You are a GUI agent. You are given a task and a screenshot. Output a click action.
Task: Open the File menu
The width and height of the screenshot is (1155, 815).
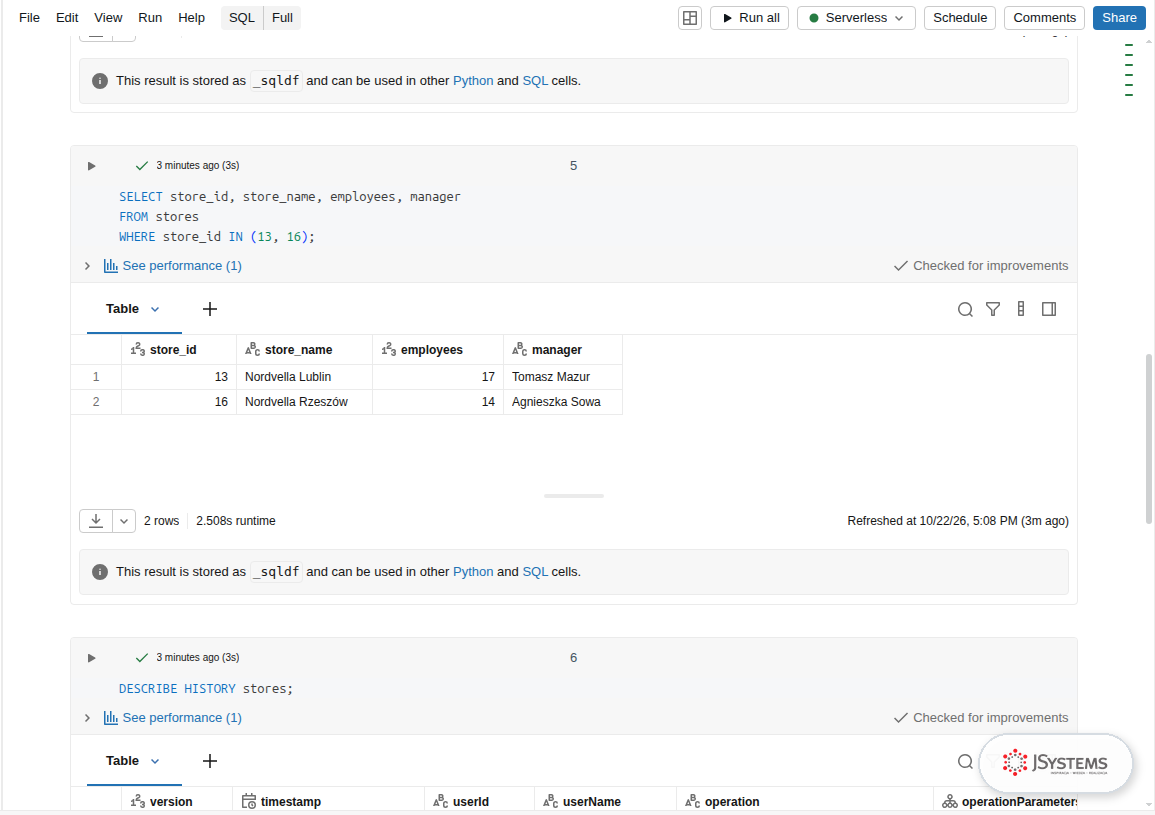[x=29, y=18]
